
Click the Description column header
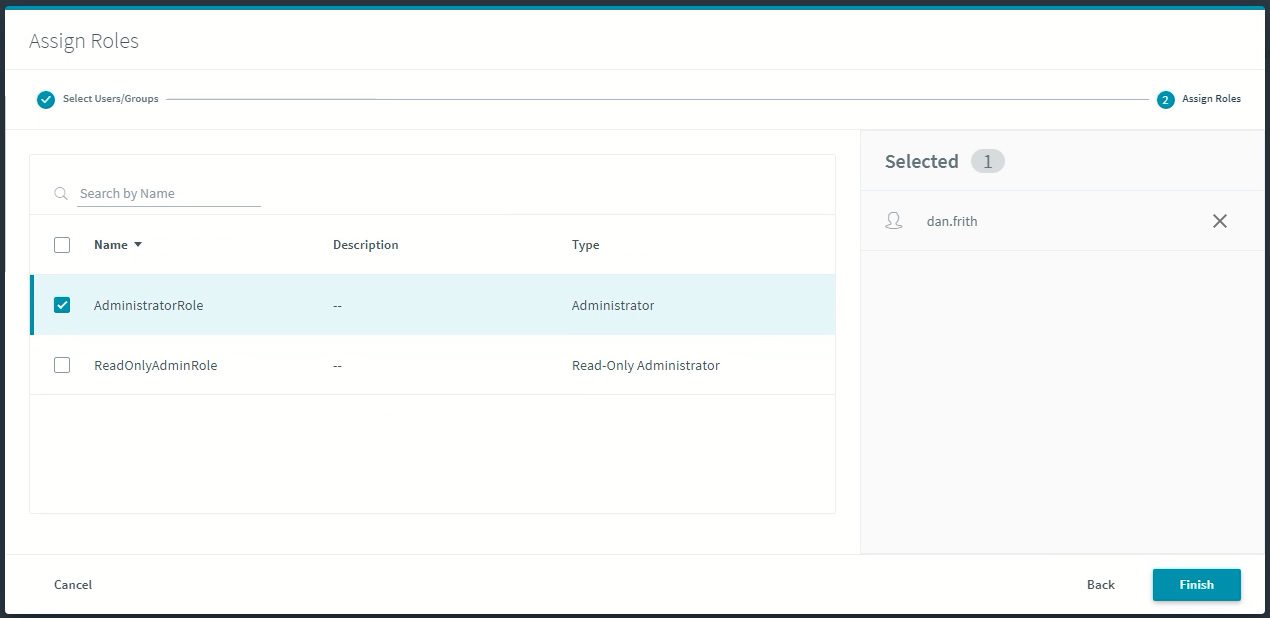(366, 245)
